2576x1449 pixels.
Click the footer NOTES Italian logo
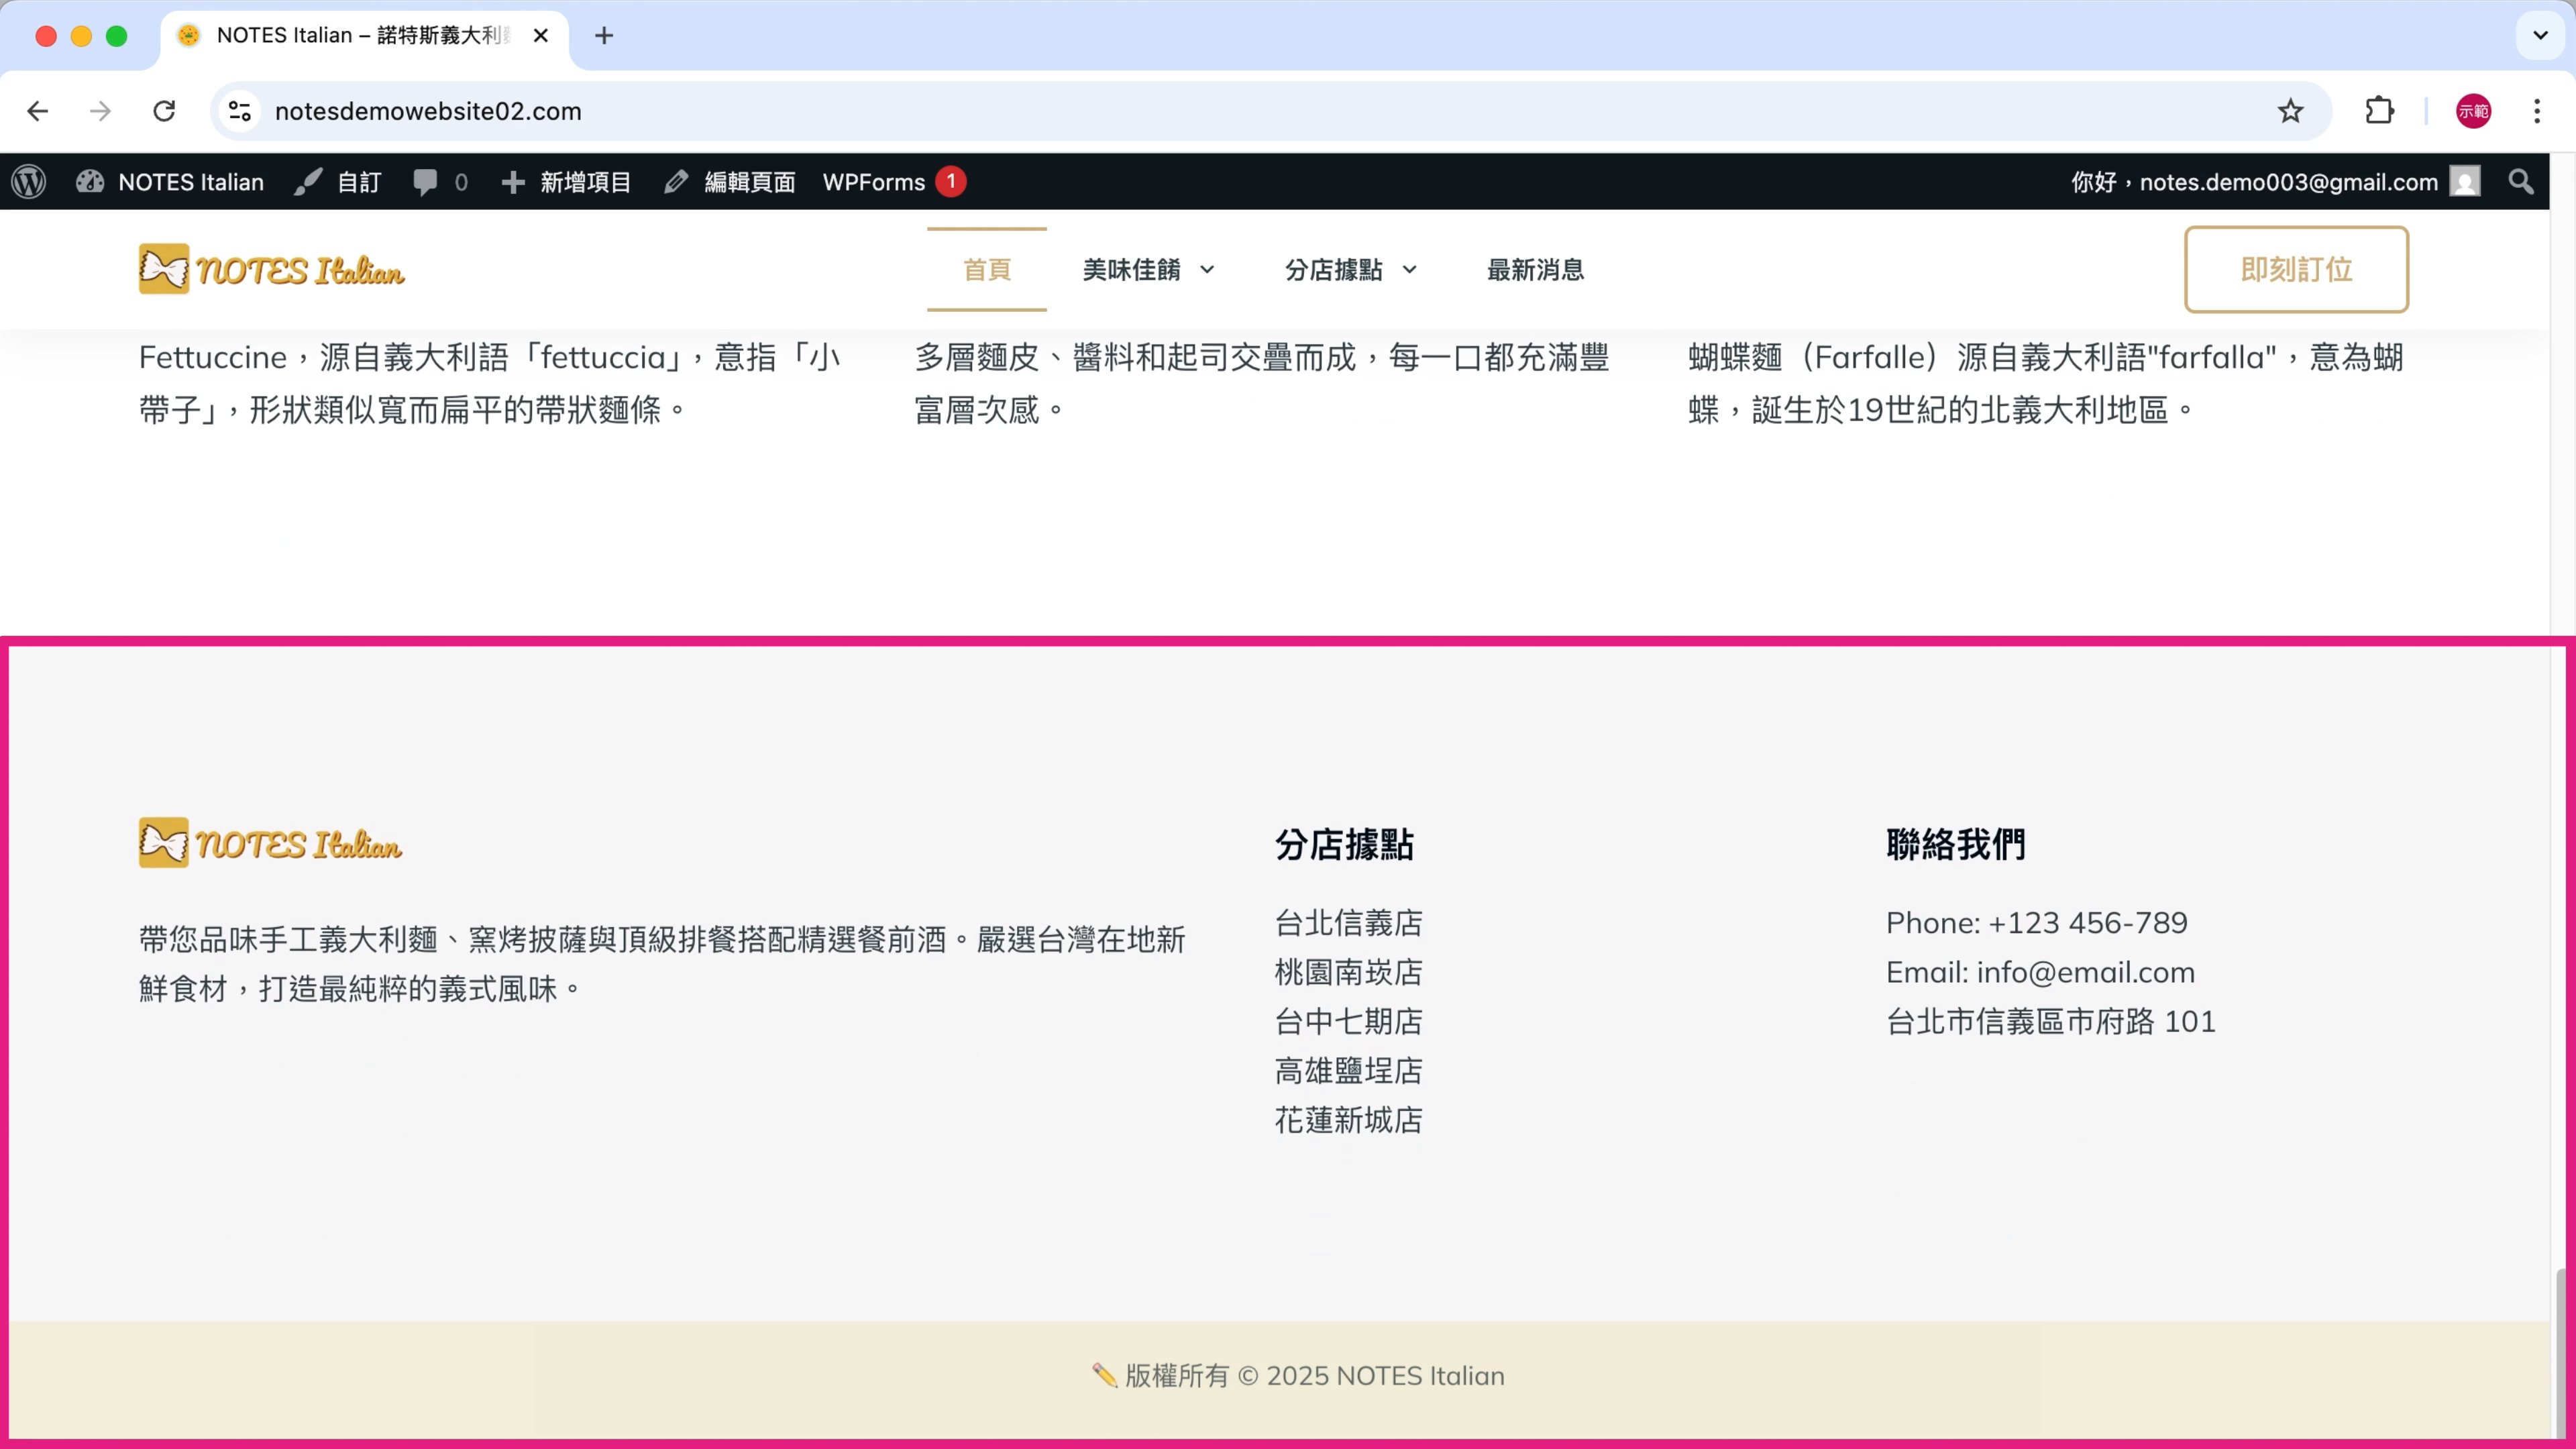coord(271,844)
